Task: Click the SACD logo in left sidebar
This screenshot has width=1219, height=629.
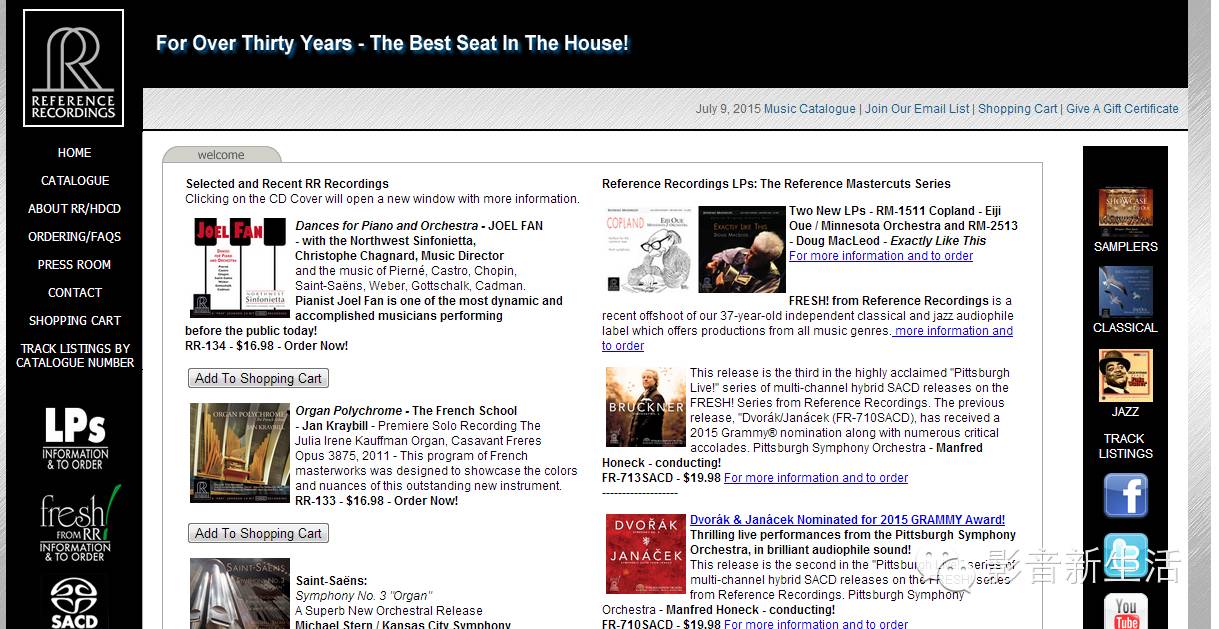Action: click(x=74, y=603)
